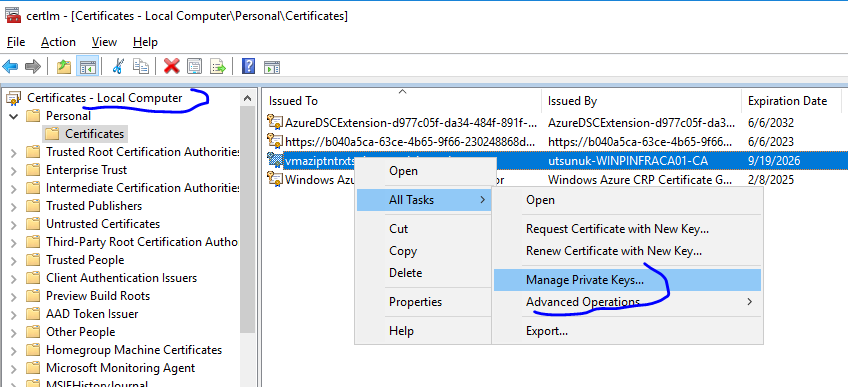Click the folder icon beside Untrusted Certificates
848x387 pixels.
click(34, 224)
